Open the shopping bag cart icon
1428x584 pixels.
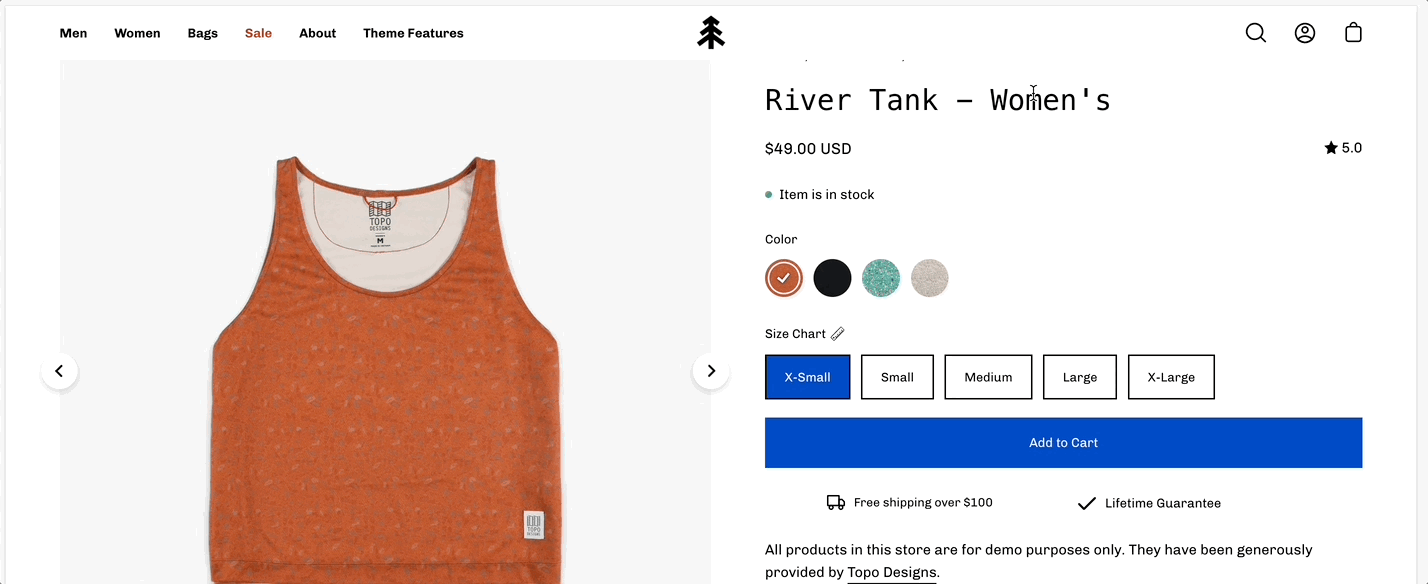[x=1353, y=33]
